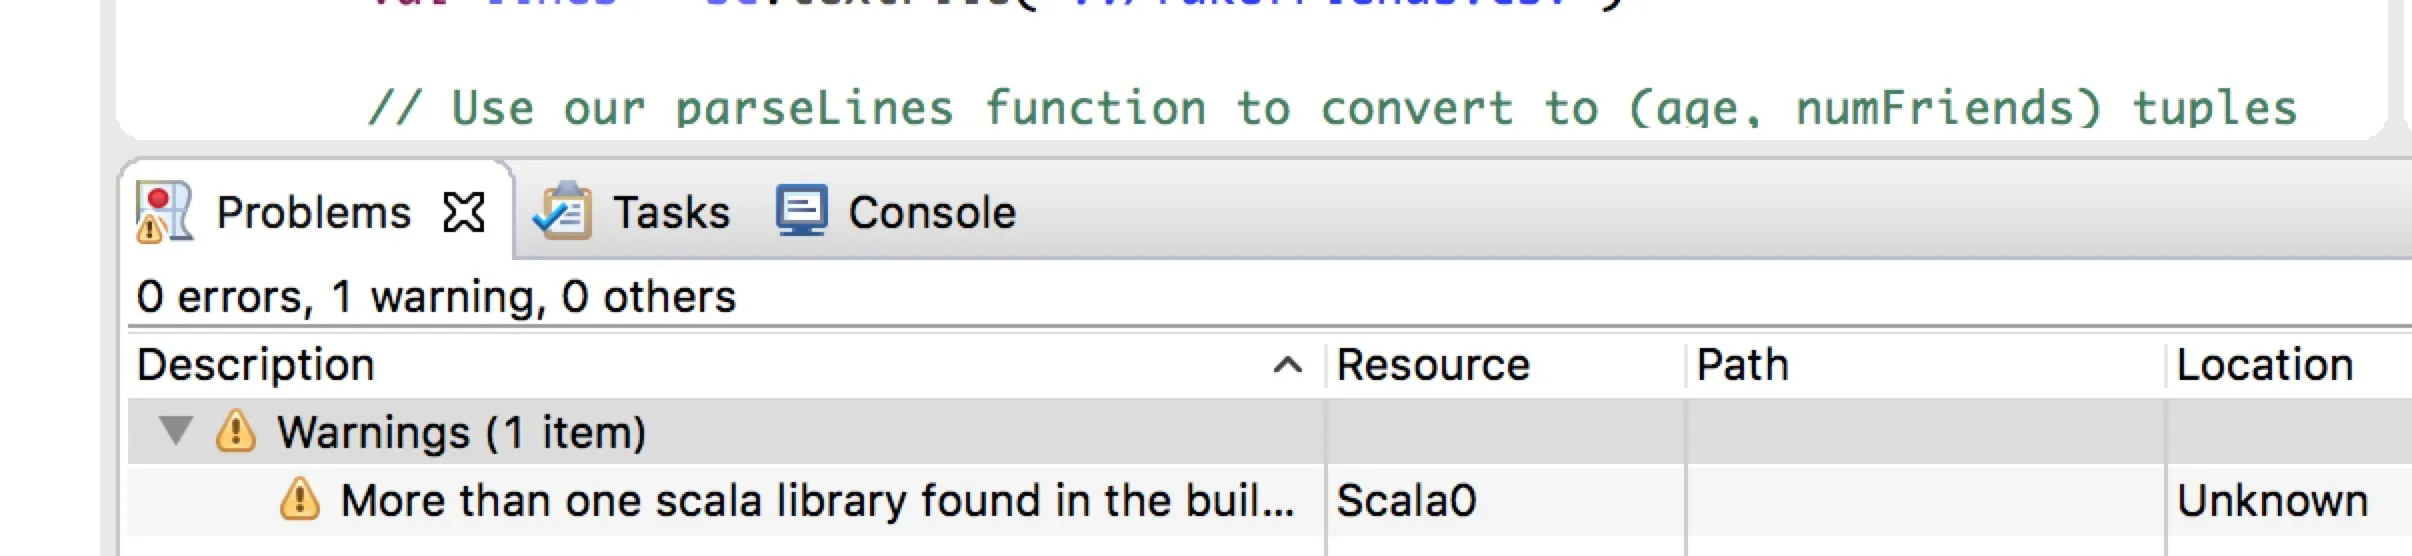Select the Warnings (1 item) row
The width and height of the screenshot is (2412, 556).
click(461, 433)
